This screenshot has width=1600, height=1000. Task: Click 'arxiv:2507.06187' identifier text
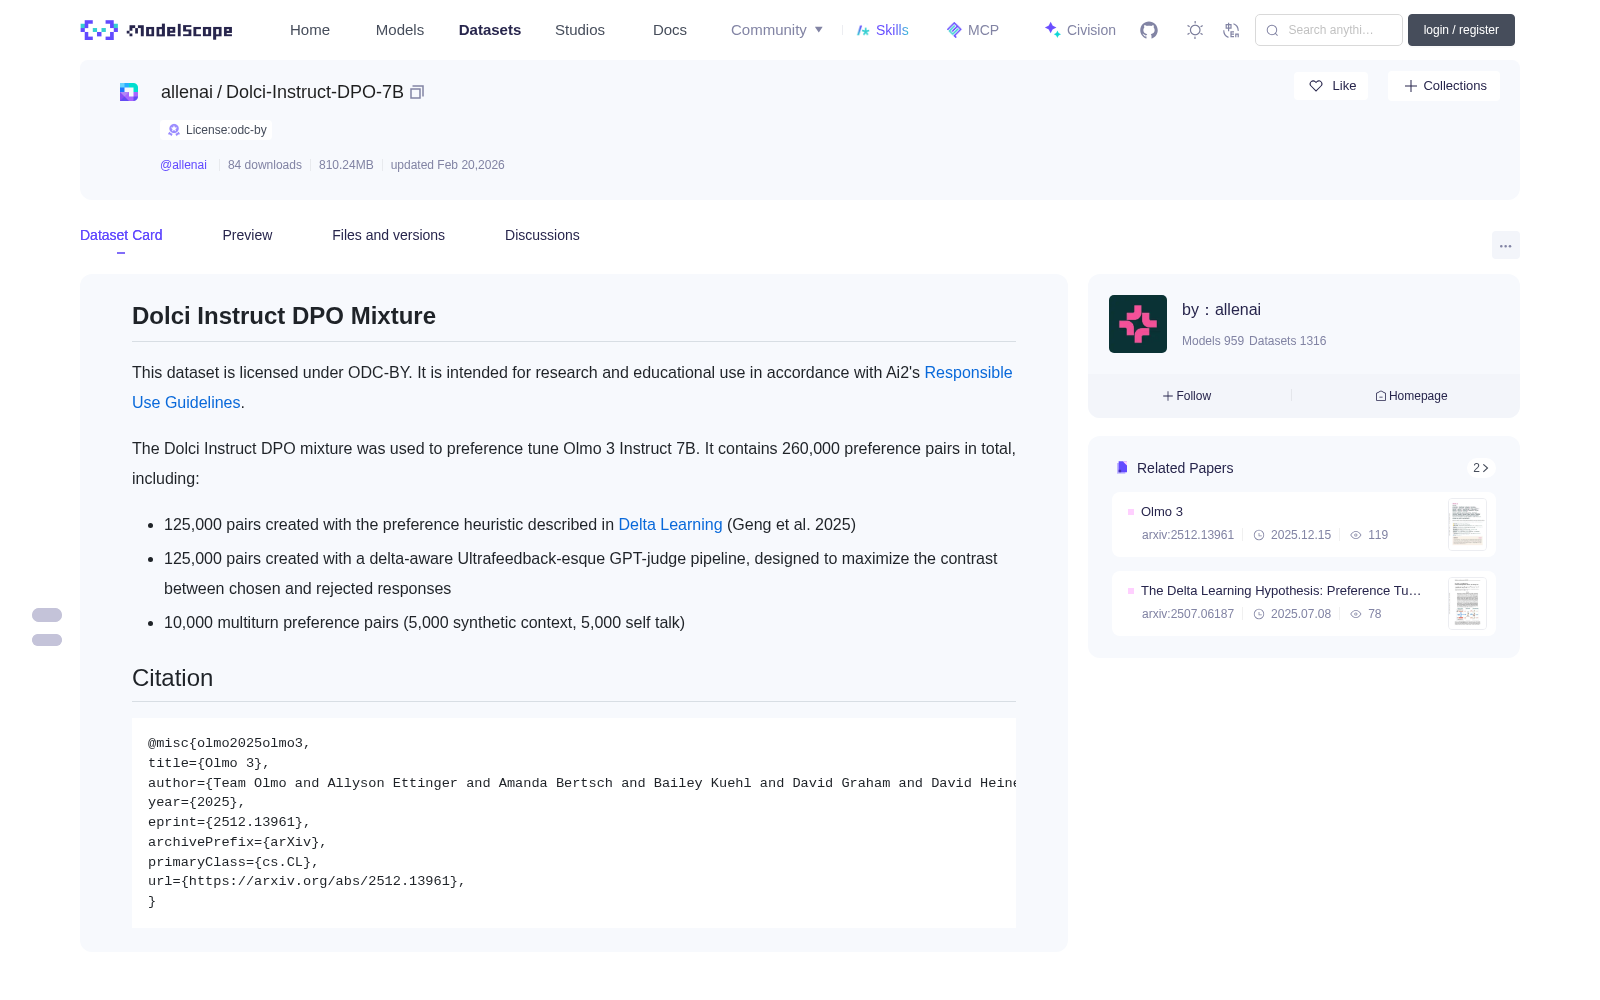(x=1188, y=614)
